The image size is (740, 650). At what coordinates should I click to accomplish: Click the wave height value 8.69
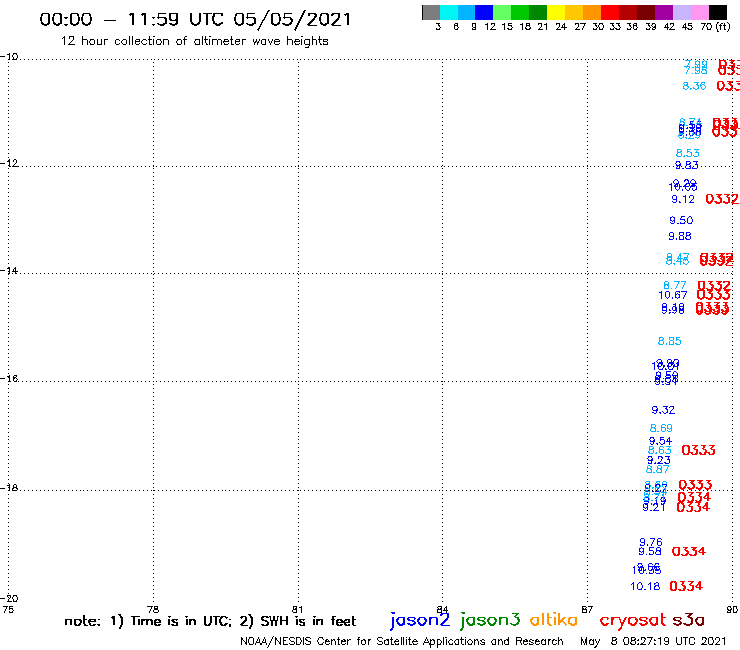point(661,428)
